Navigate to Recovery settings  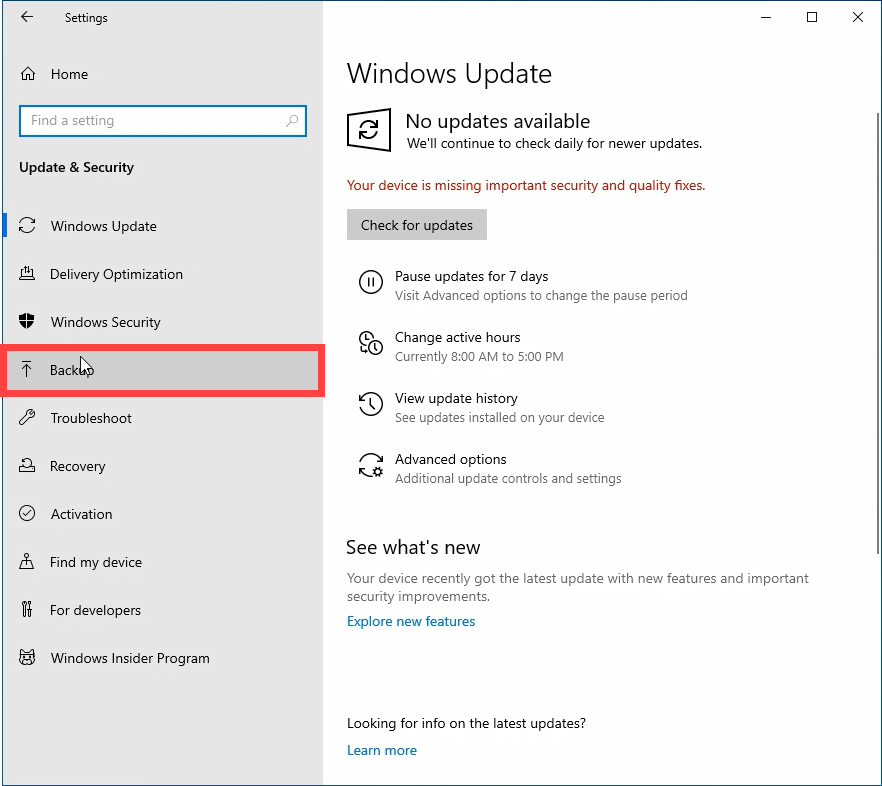point(163,466)
